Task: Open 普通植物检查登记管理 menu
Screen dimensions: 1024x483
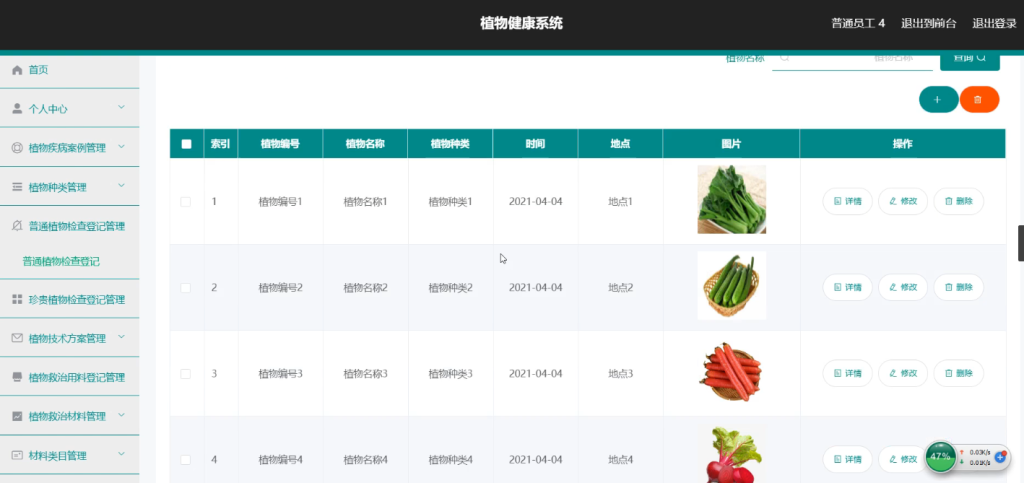Action: pyautogui.click(x=69, y=226)
